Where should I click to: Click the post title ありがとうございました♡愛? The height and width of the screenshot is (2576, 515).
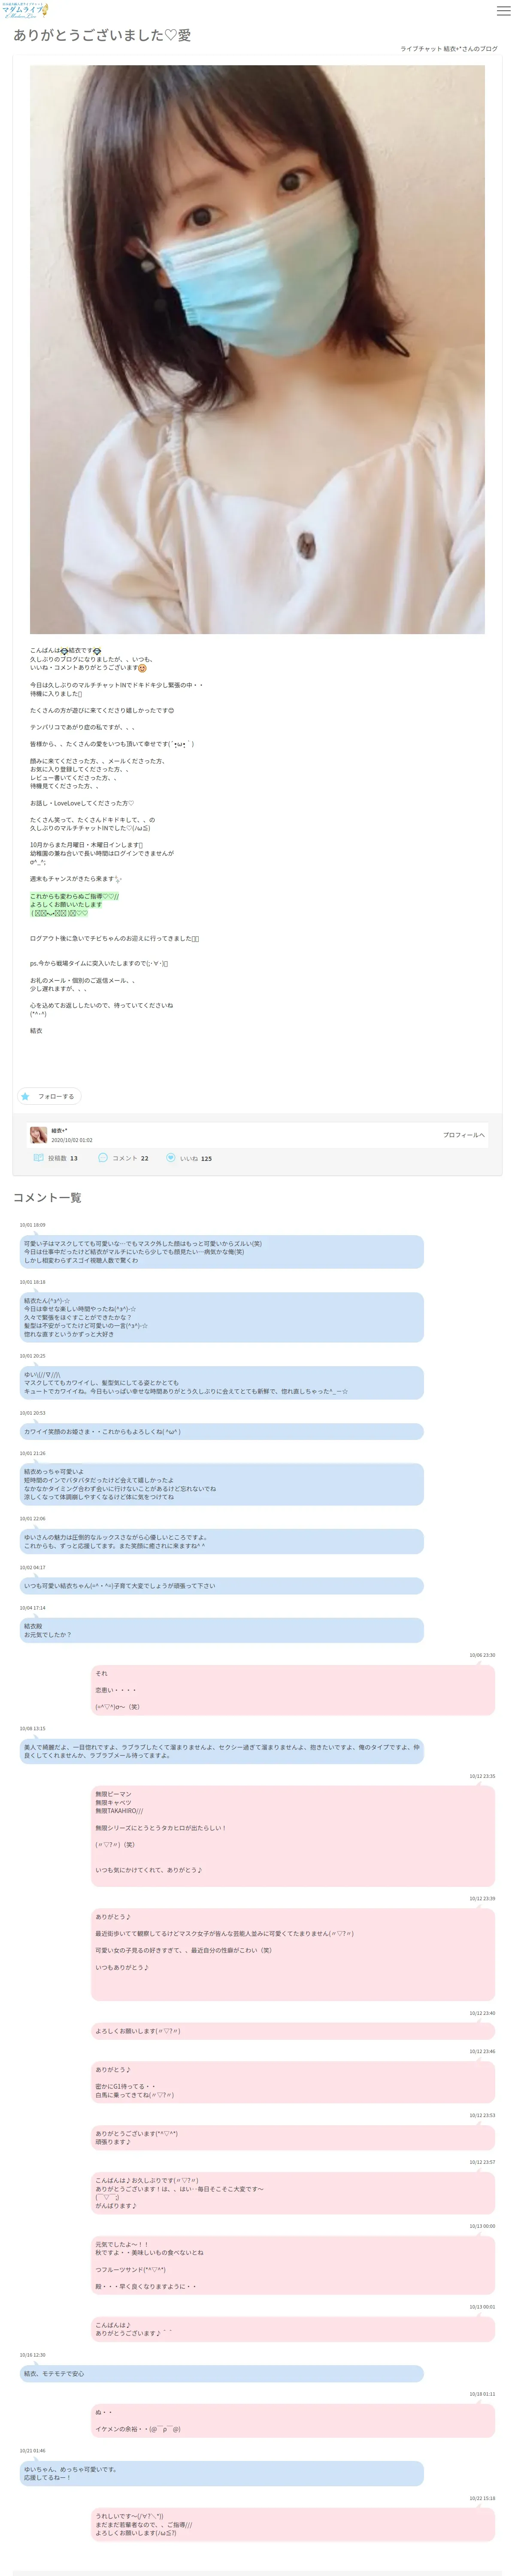tap(102, 35)
